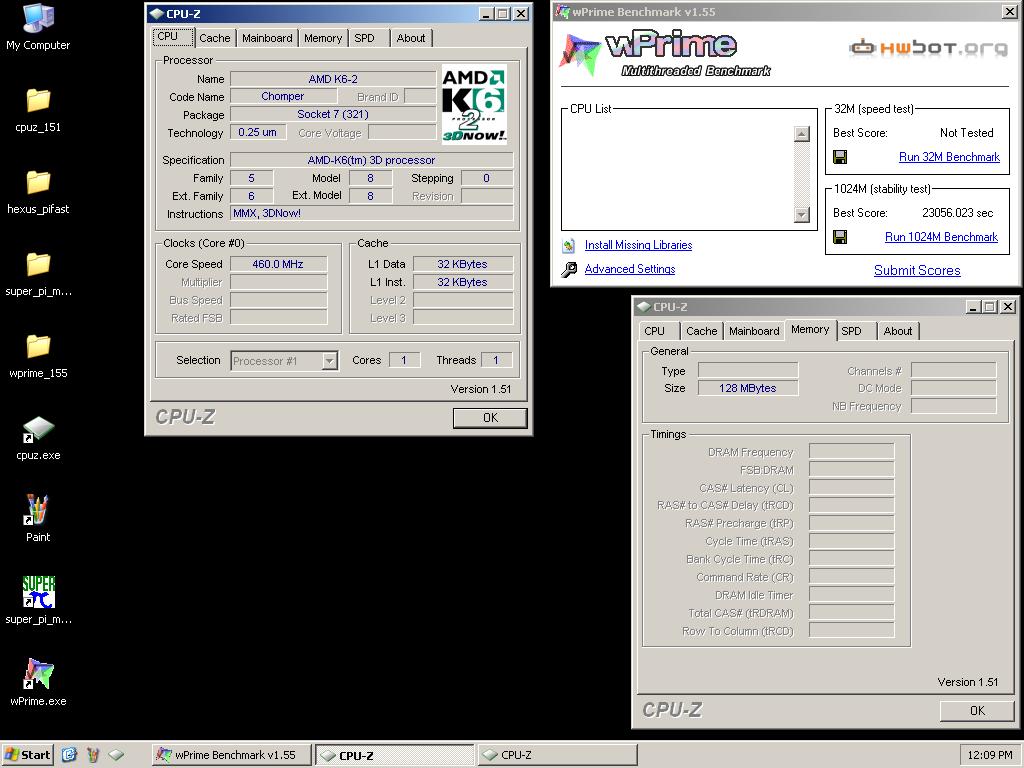Click the L1 Data 32 KBytes value
Image resolution: width=1024 pixels, height=768 pixels.
click(462, 264)
